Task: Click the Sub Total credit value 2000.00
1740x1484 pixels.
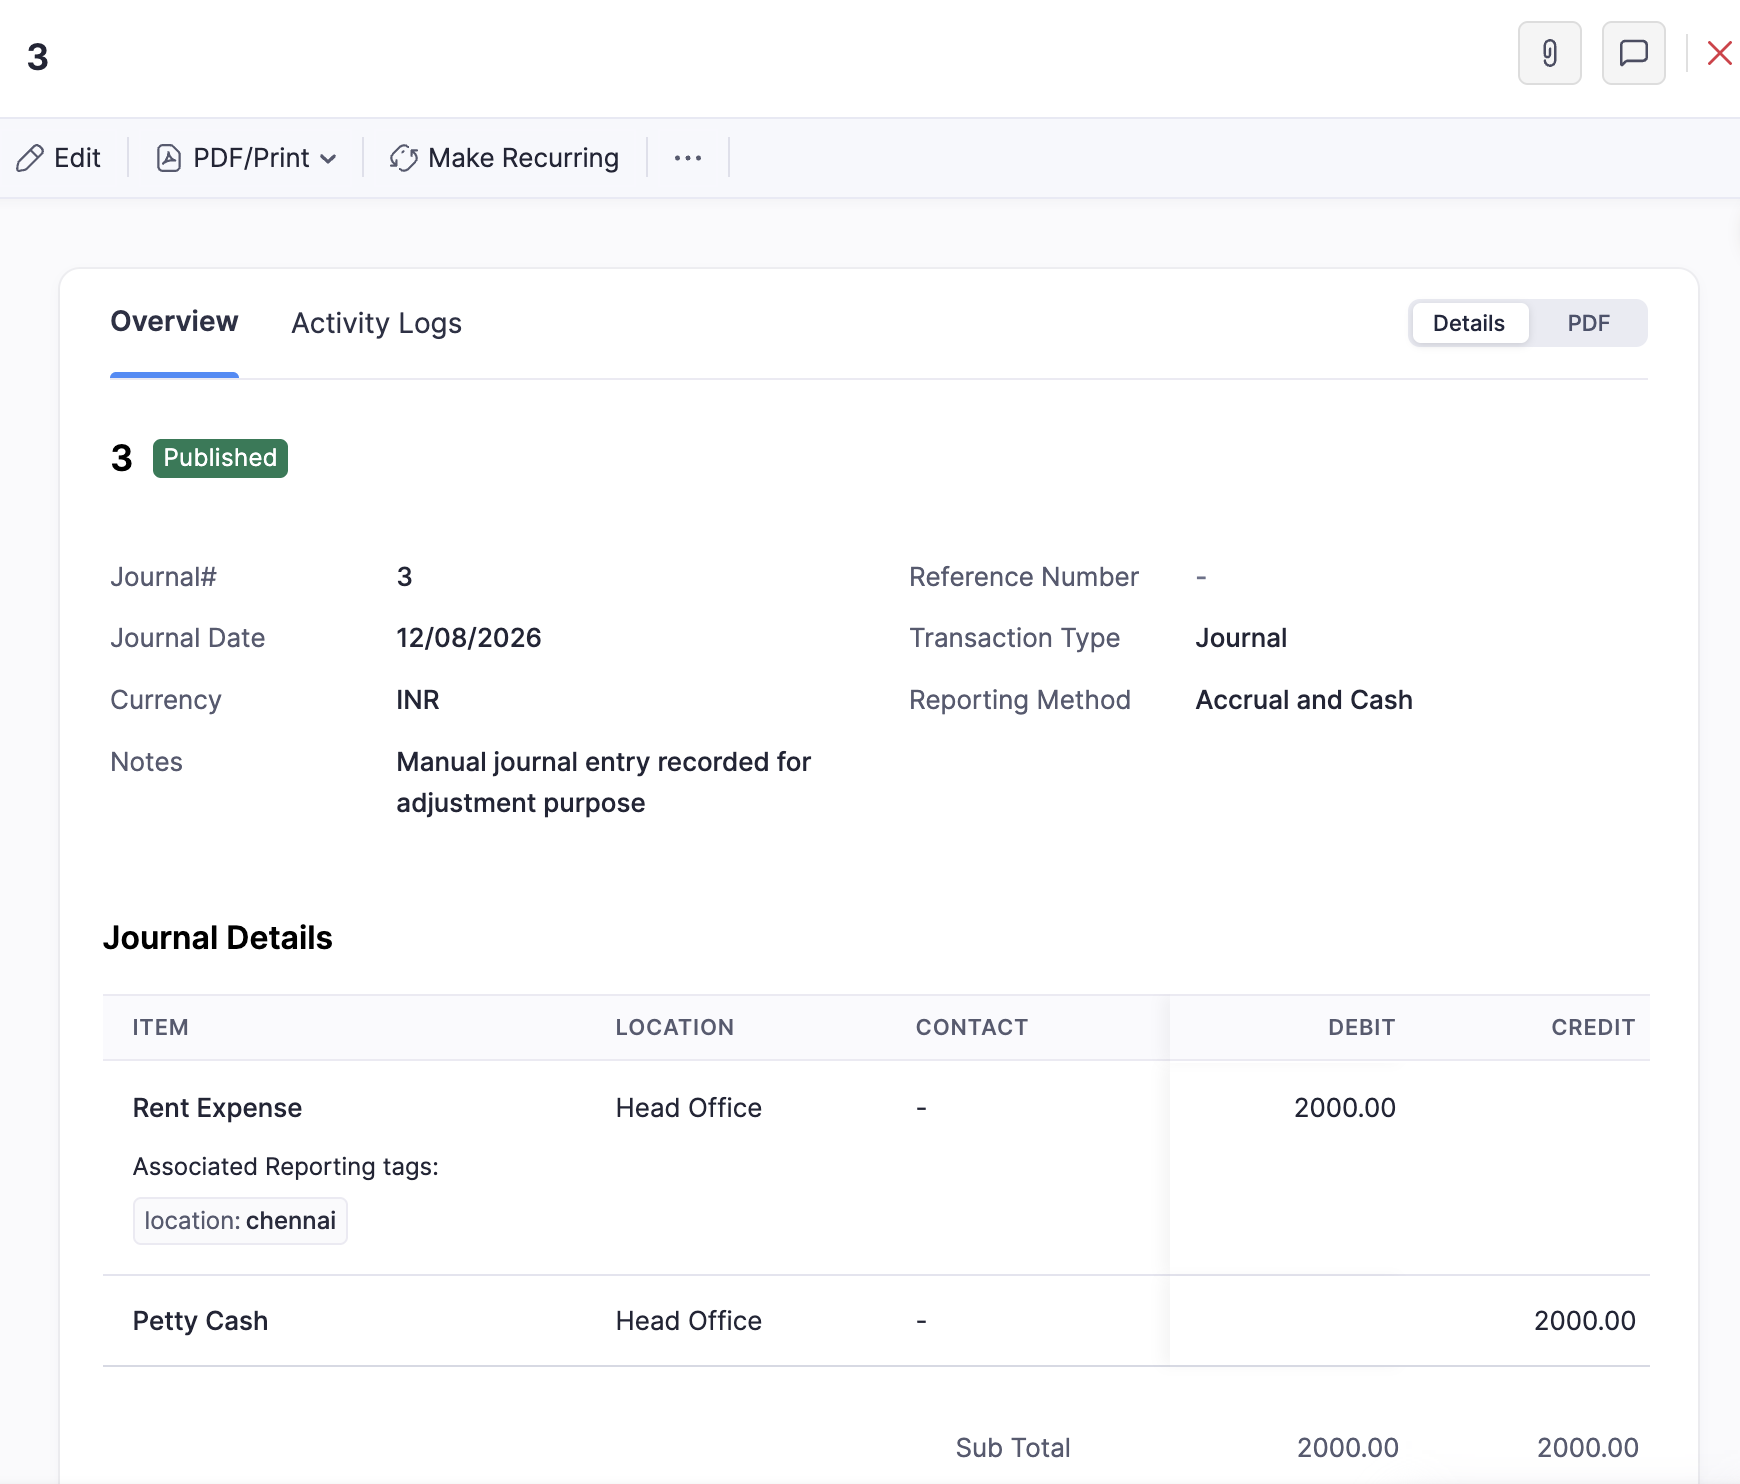Action: [1587, 1448]
